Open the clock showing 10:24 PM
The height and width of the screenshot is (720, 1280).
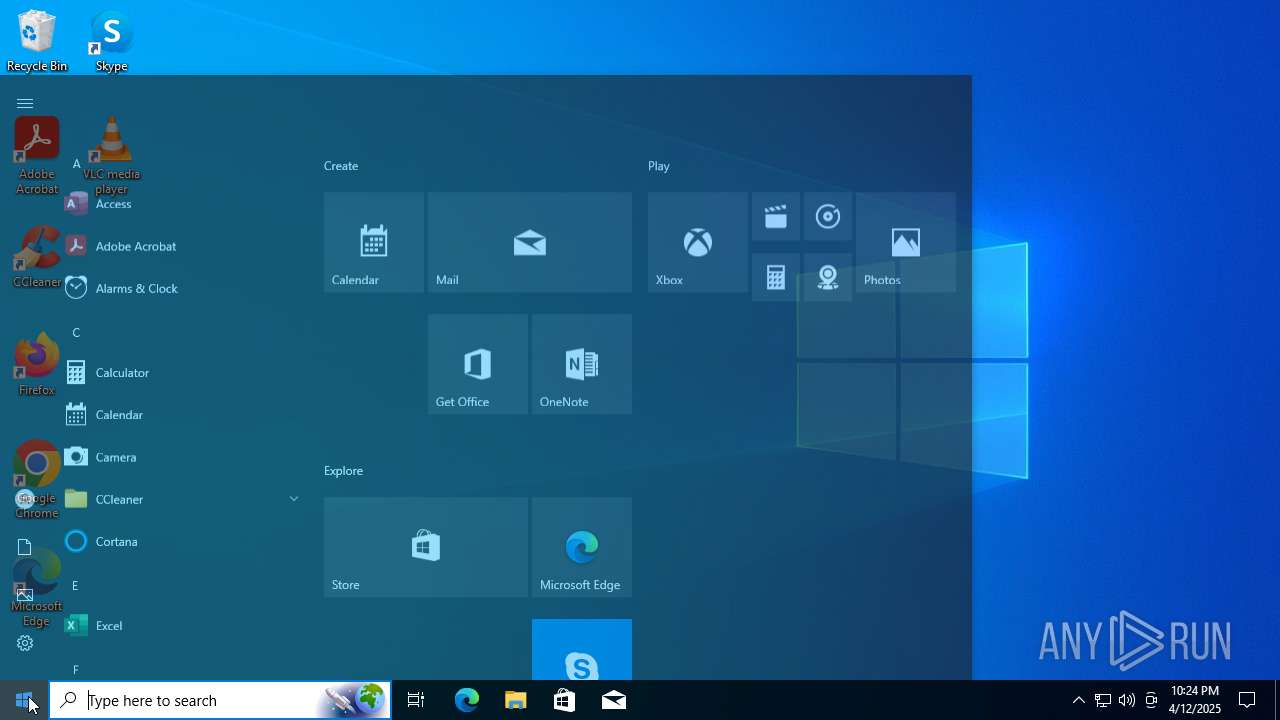coord(1195,700)
